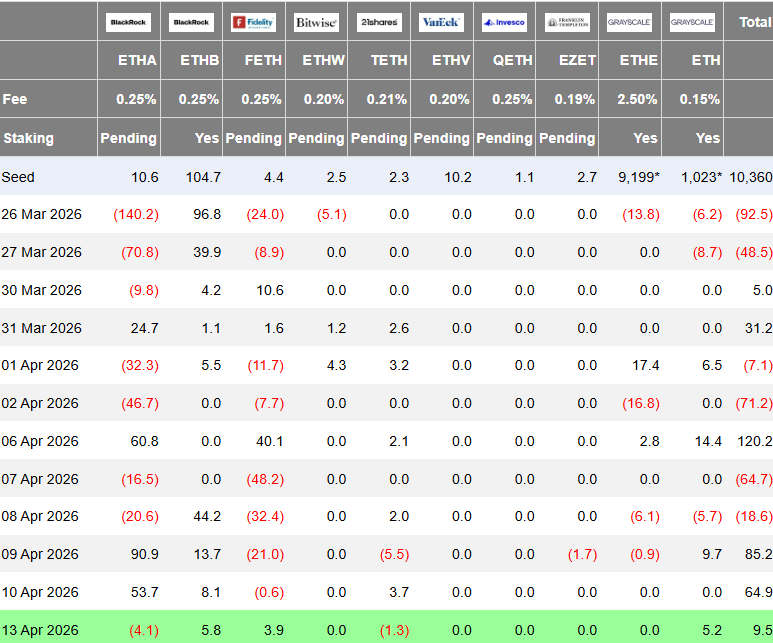Click the Seed row label

pyautogui.click(x=18, y=177)
